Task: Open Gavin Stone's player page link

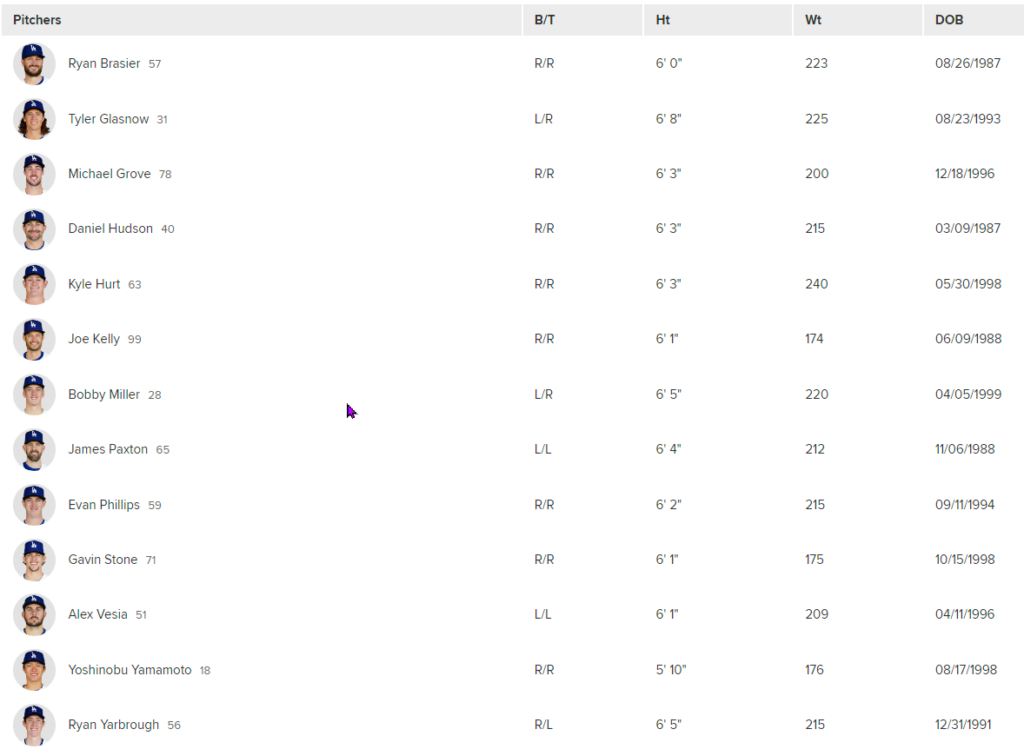Action: [x=103, y=560]
